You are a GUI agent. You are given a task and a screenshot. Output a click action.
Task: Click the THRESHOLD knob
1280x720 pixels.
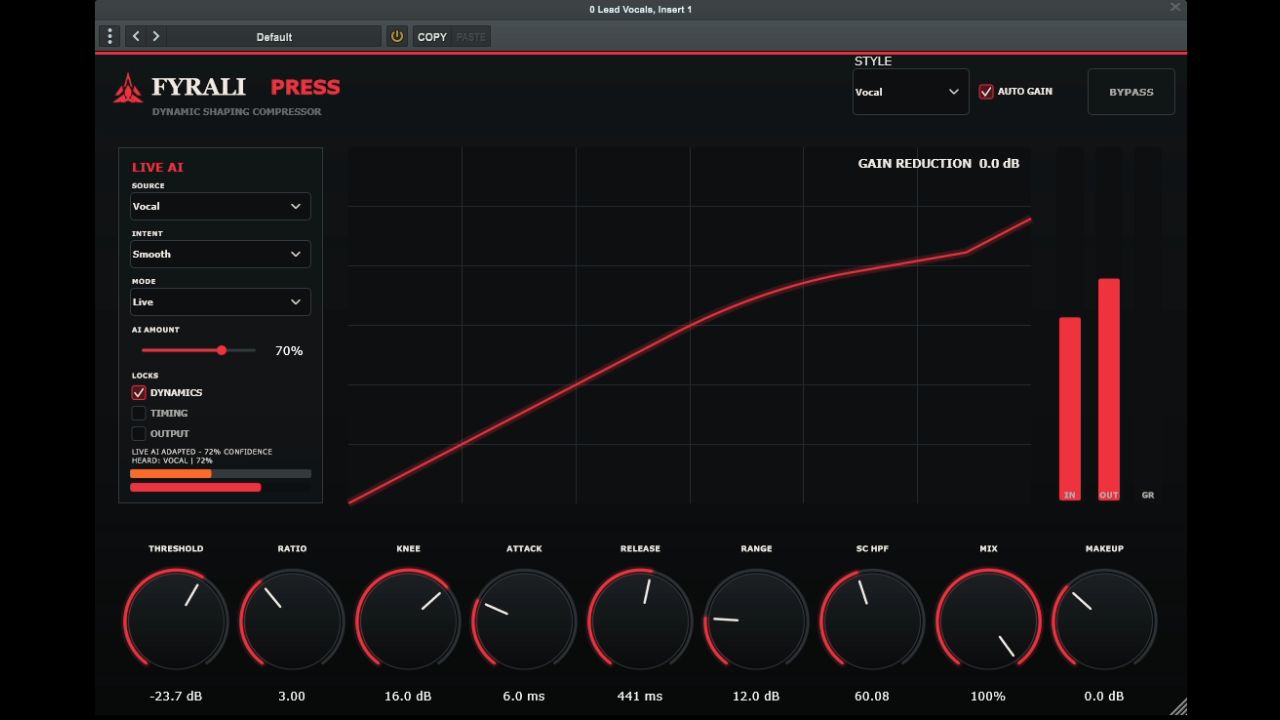[x=176, y=620]
